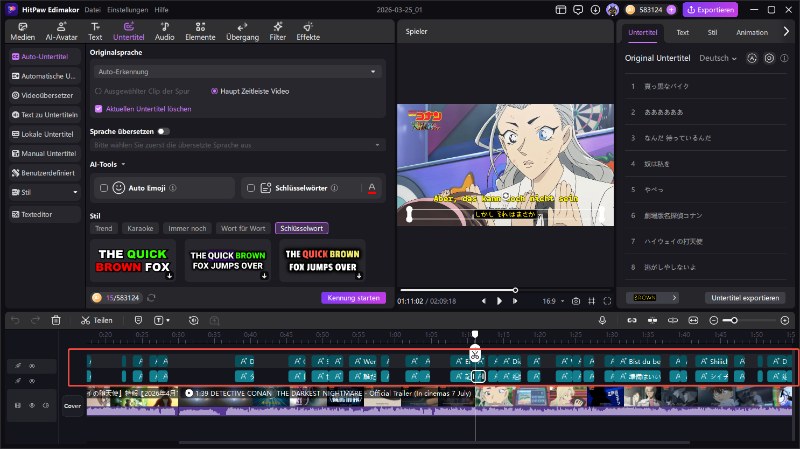
Task: Click the speed clock icon in timeline toolbar
Action: (193, 320)
